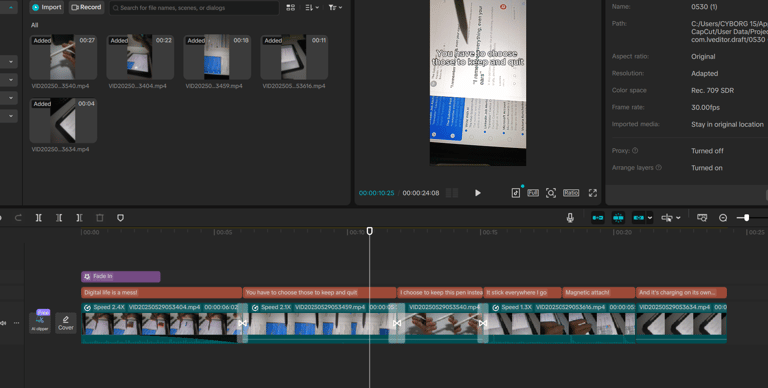The height and width of the screenshot is (388, 768).
Task: Click transition between 053459 and 053540 clips
Action: click(x=397, y=323)
